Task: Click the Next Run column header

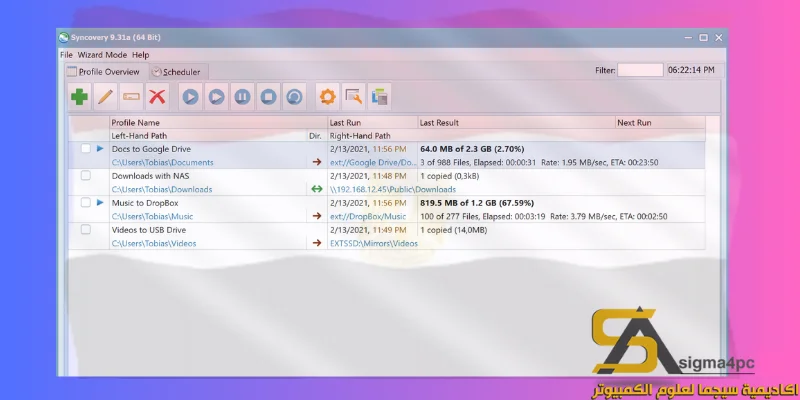Action: 660,122
